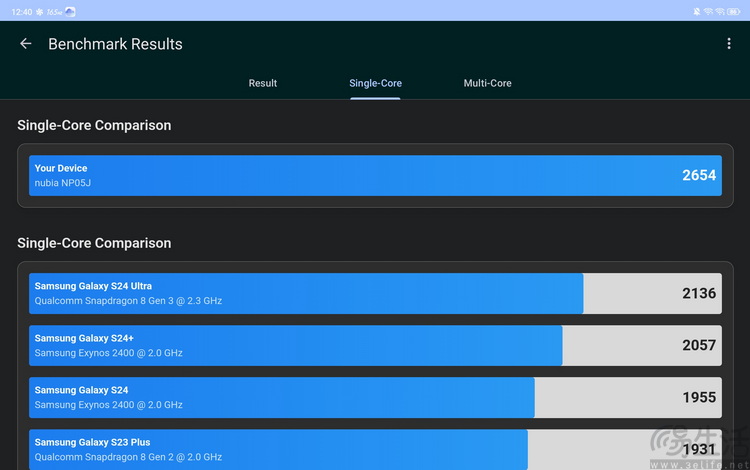Click 'Qualcomm Snapdragon 8 Gen 2 @ 2.0 GHz' text
Screen dimensions: 750x470
point(128,457)
